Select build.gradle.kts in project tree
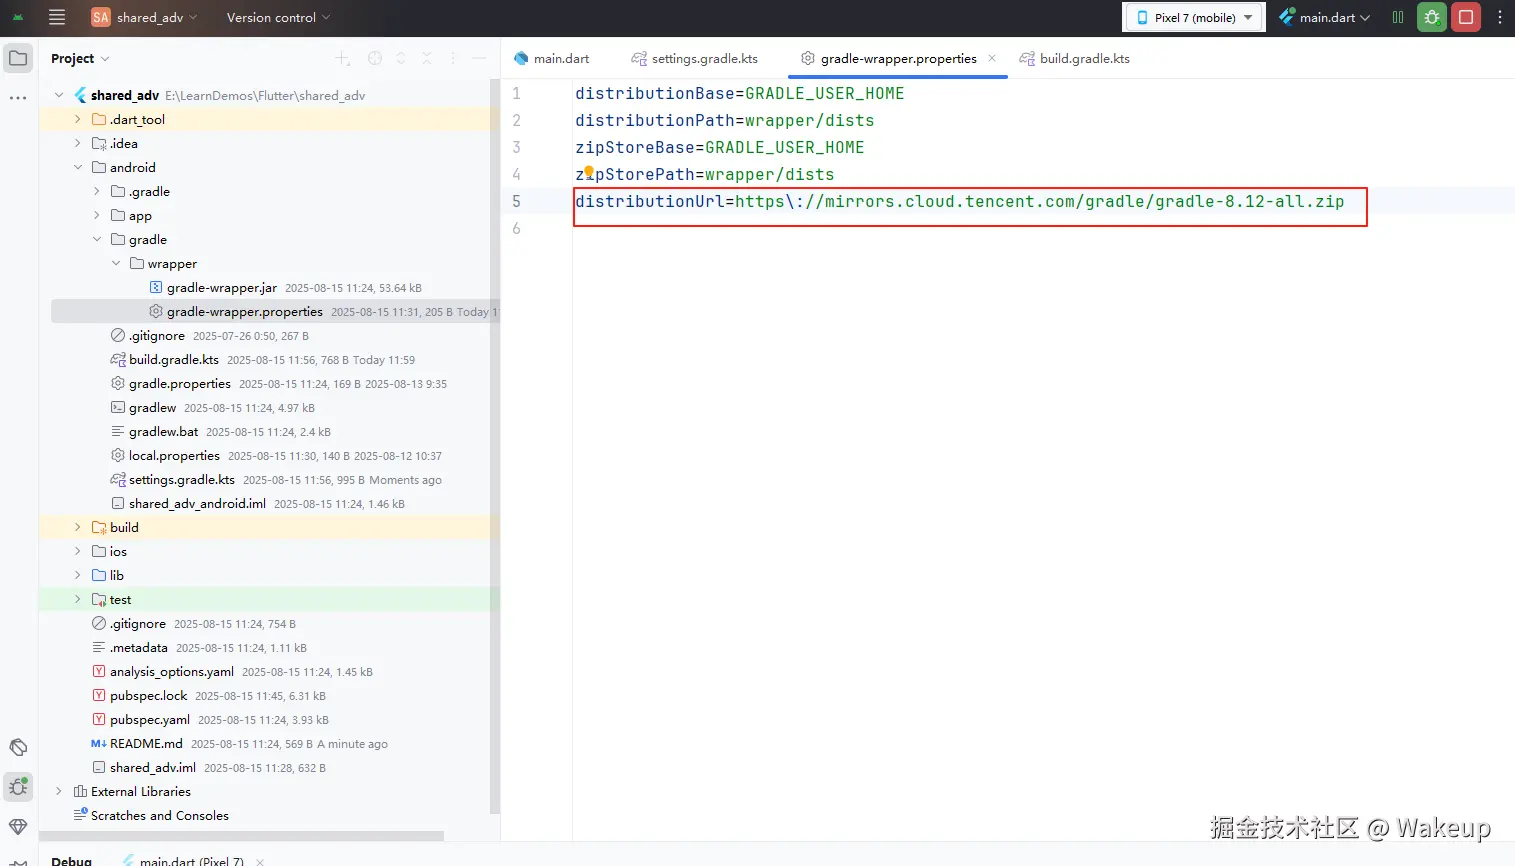The image size is (1515, 866). 174,359
